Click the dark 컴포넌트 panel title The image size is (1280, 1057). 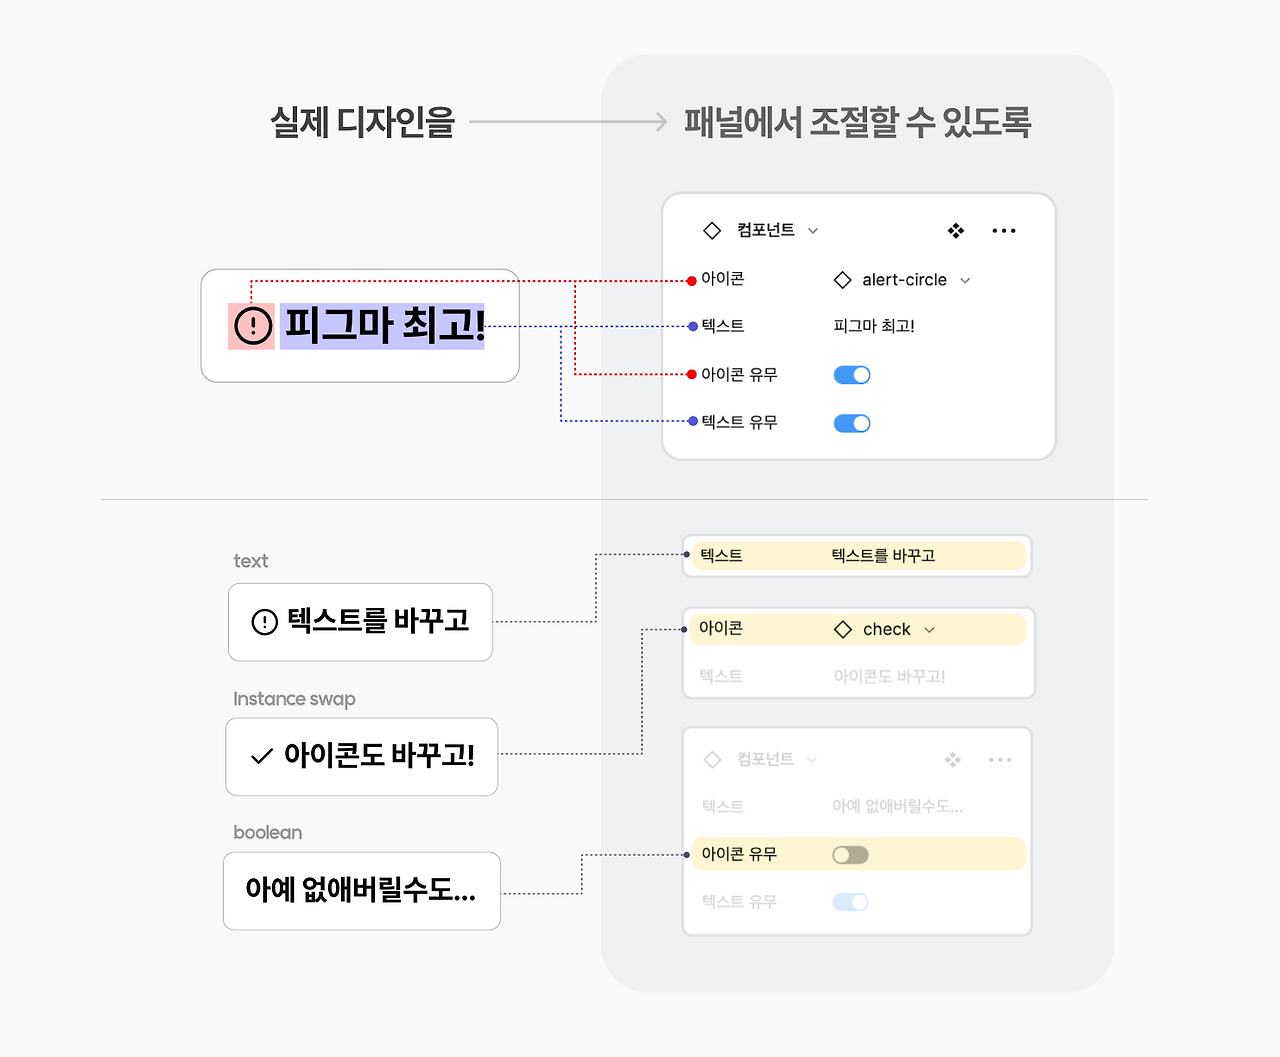pyautogui.click(x=766, y=230)
